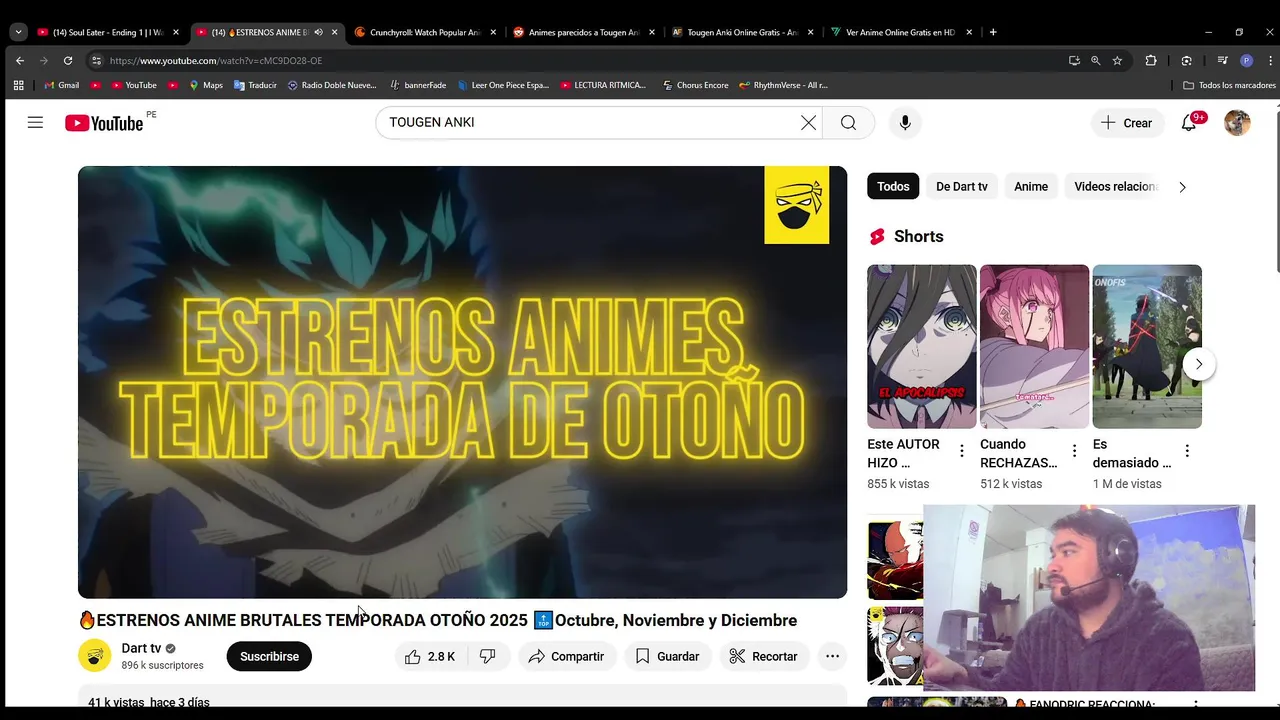Open 'Cuando RECHAZAS' short thumbnail
Screen dimensions: 1280x720
pyautogui.click(x=1034, y=346)
